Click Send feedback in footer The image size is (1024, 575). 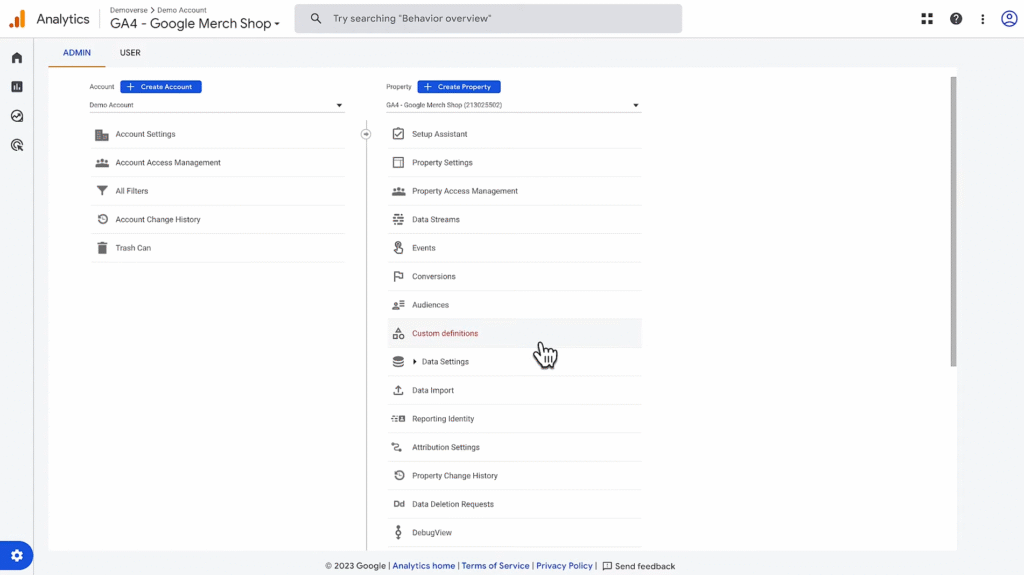pos(639,566)
